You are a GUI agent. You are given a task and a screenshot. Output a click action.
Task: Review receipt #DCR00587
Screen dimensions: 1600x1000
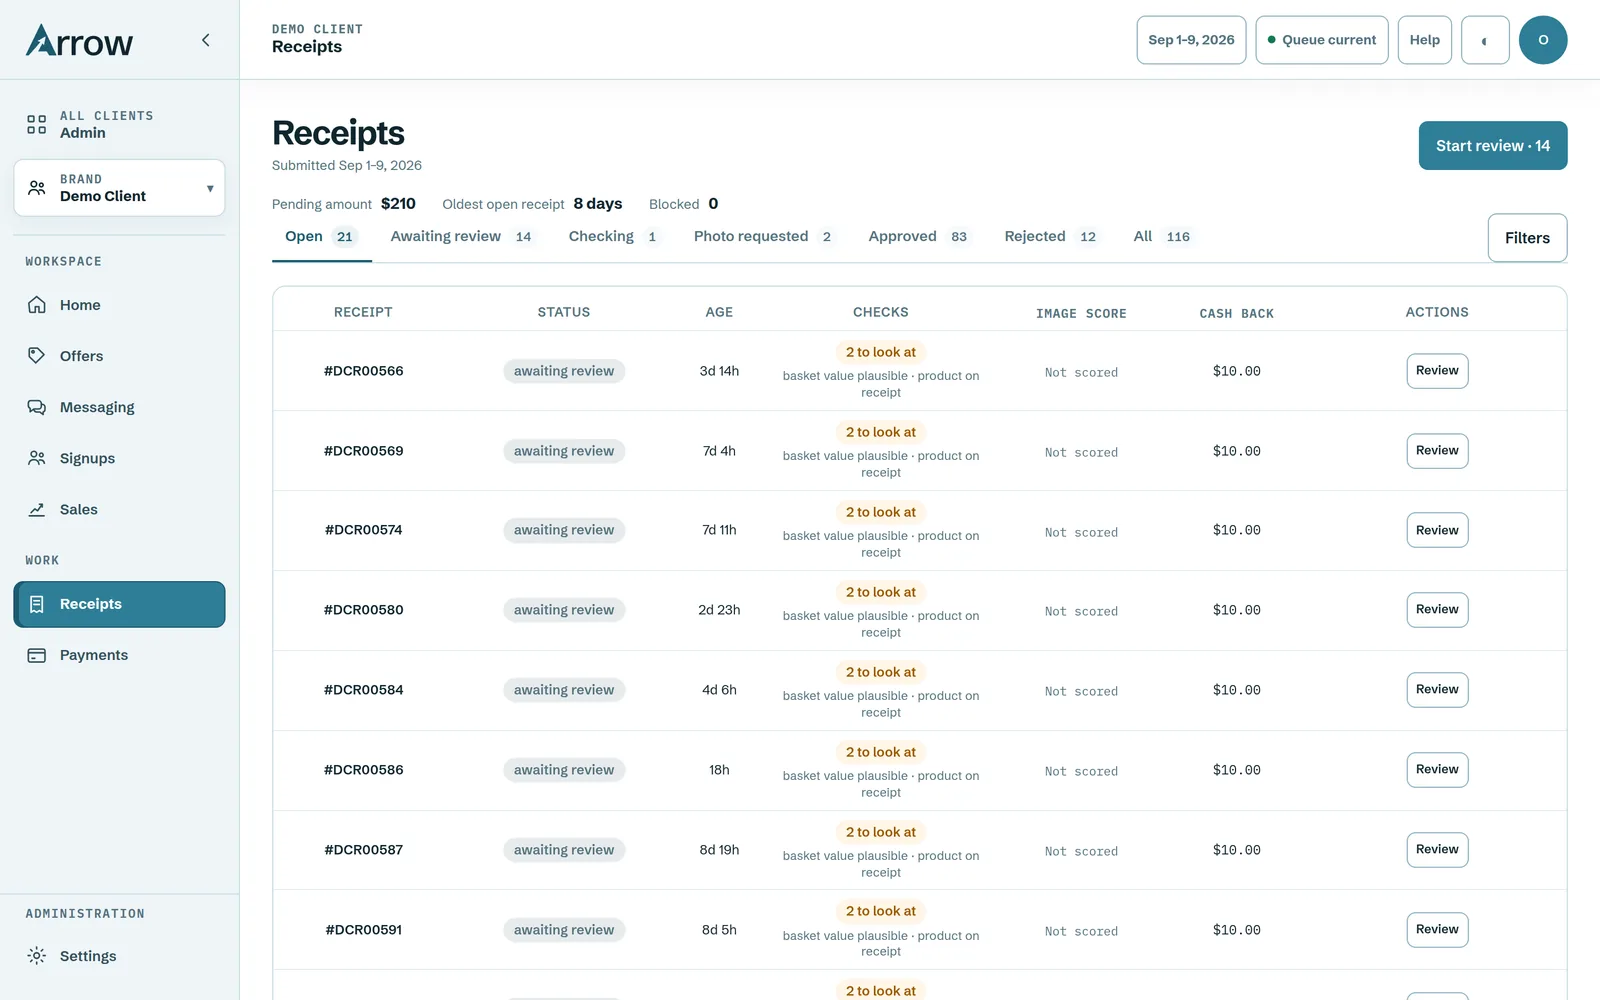1437,850
